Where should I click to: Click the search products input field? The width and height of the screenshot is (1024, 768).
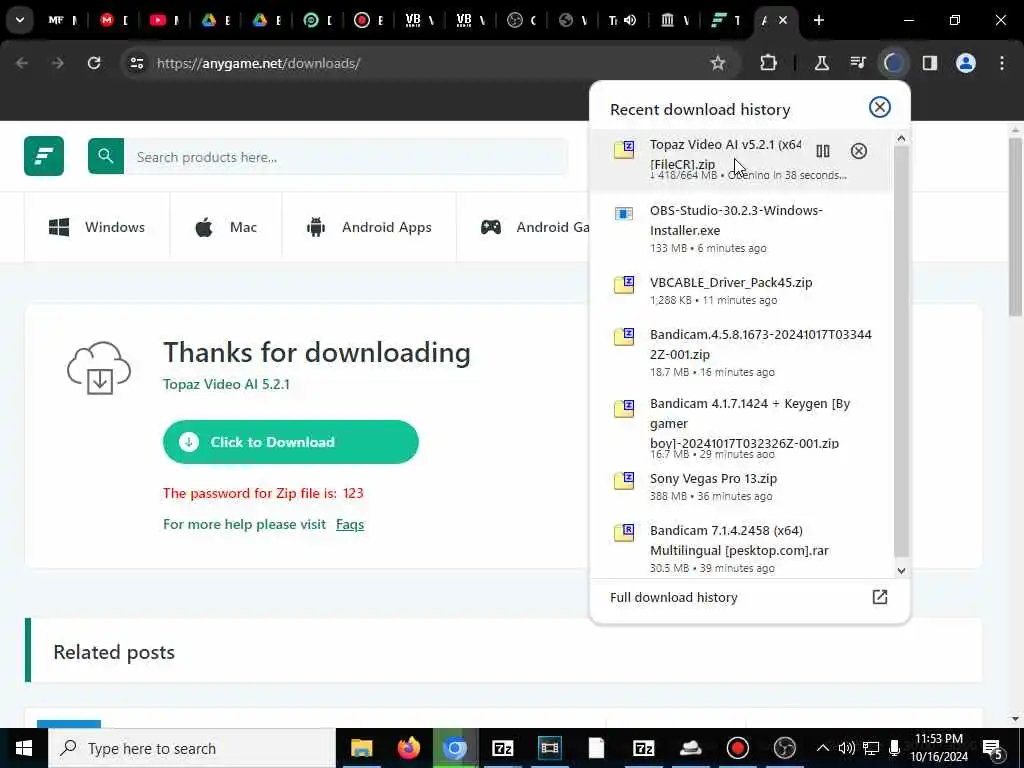[x=345, y=157]
